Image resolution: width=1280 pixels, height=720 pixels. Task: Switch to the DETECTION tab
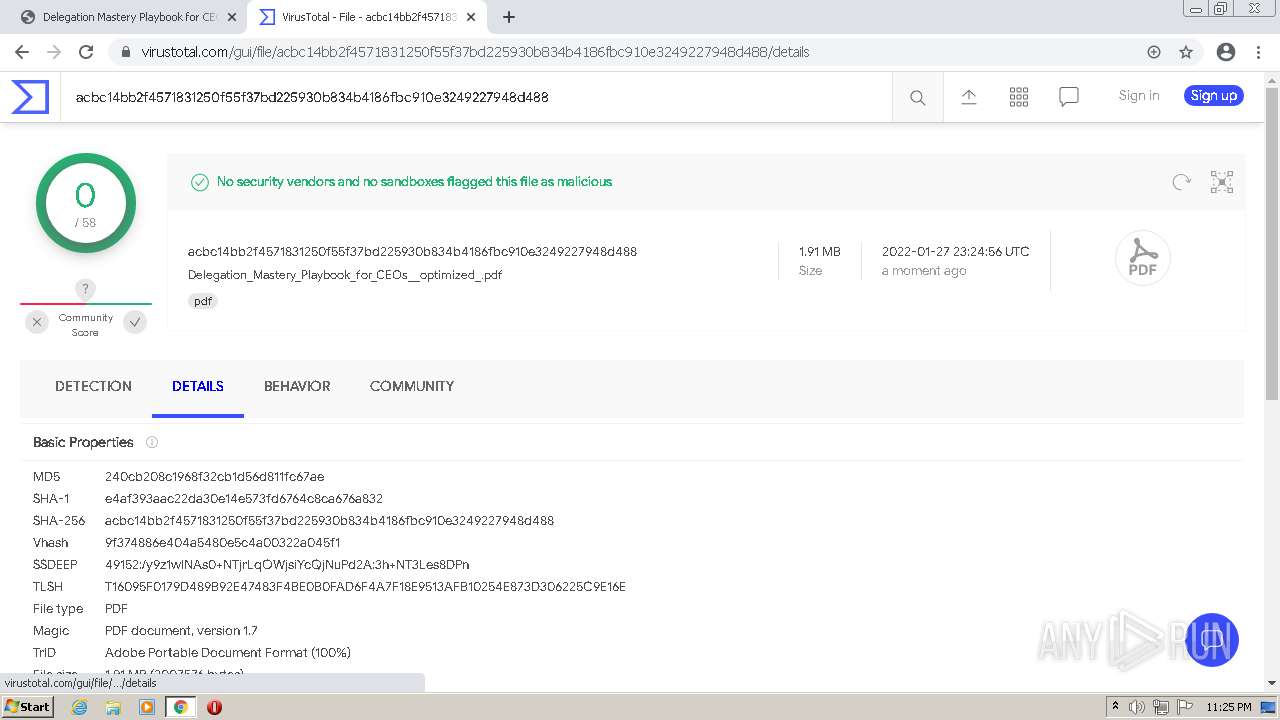(x=93, y=386)
